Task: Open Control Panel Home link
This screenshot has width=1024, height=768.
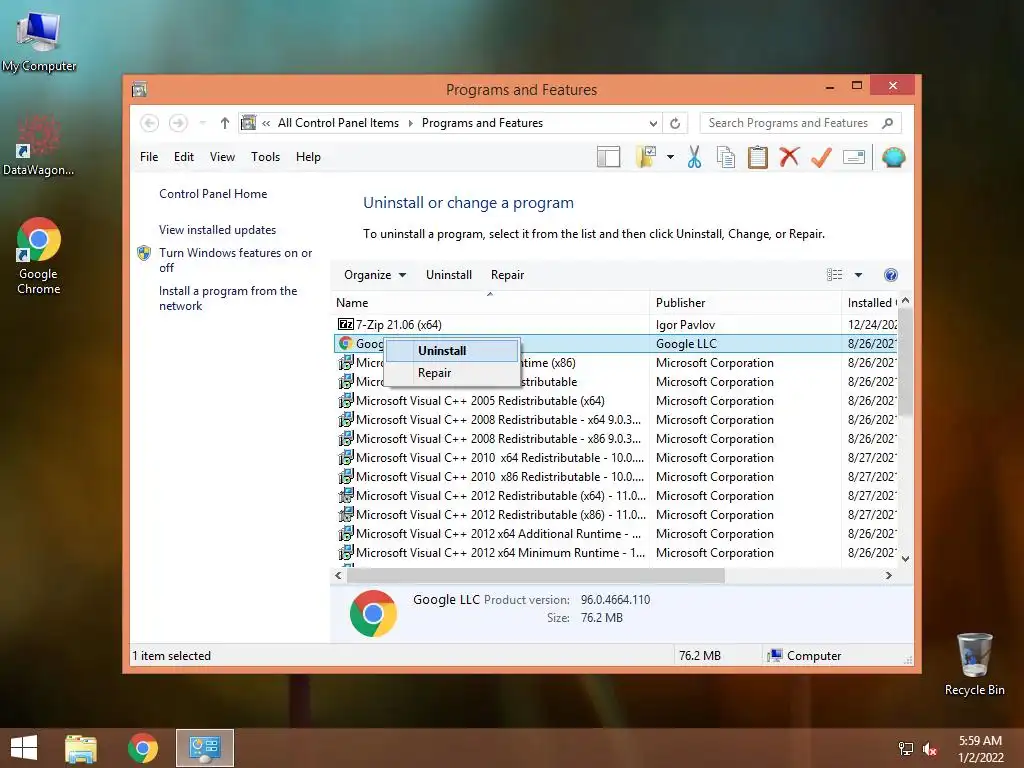Action: pyautogui.click(x=213, y=194)
